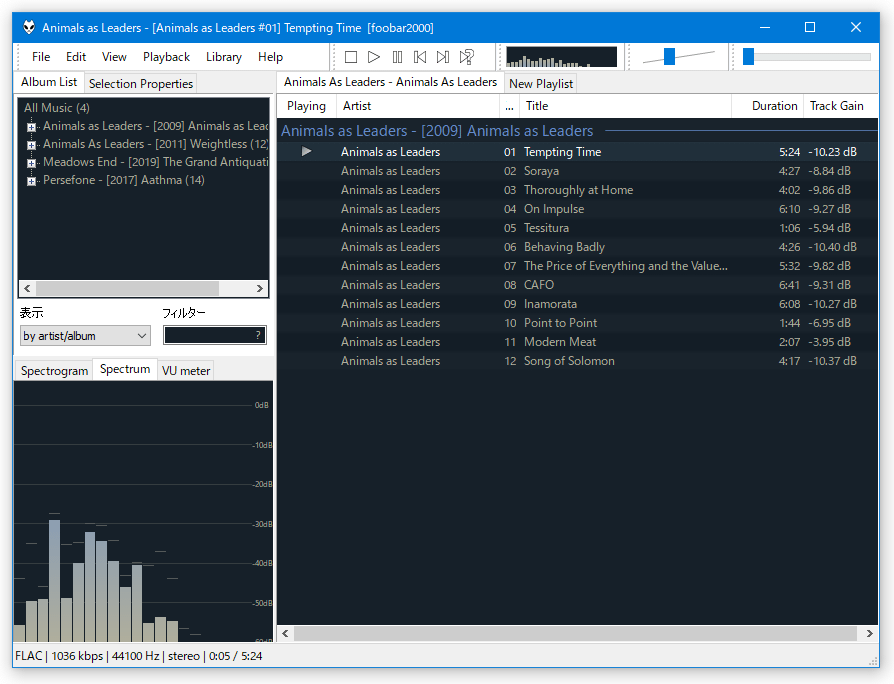
Task: Select track 07 The Price of Everything
Action: 578,266
